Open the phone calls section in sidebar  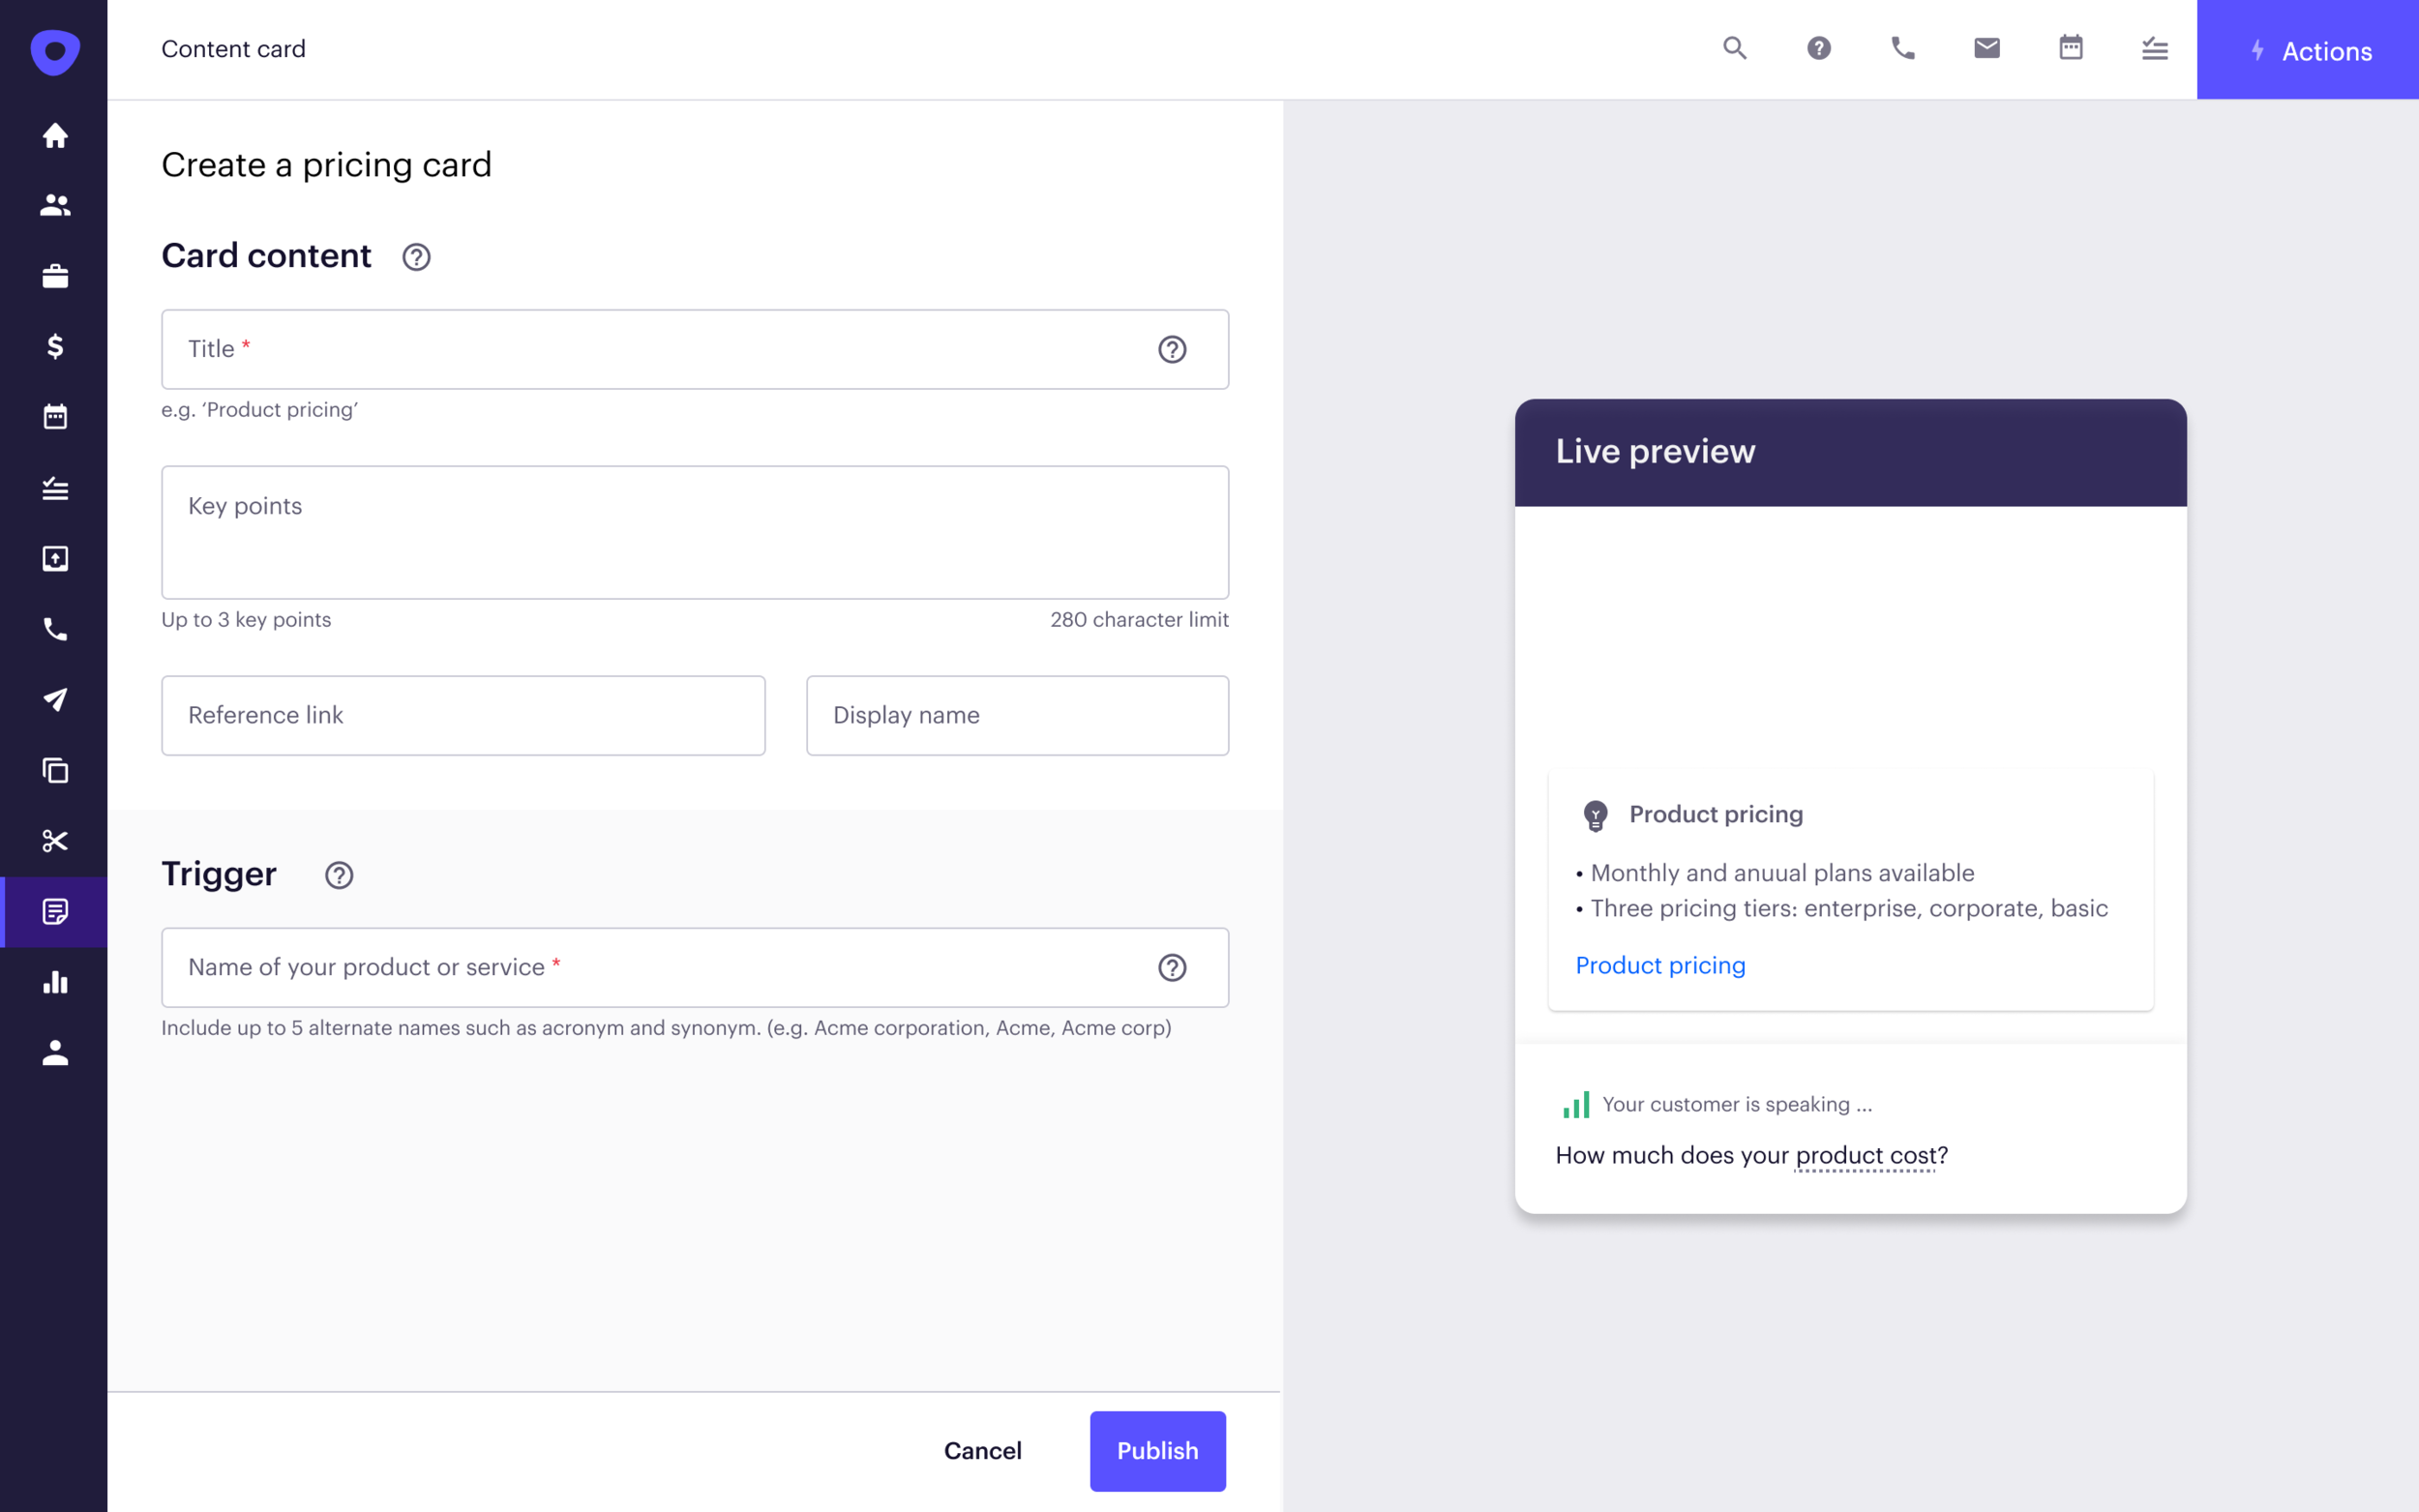pos(55,630)
